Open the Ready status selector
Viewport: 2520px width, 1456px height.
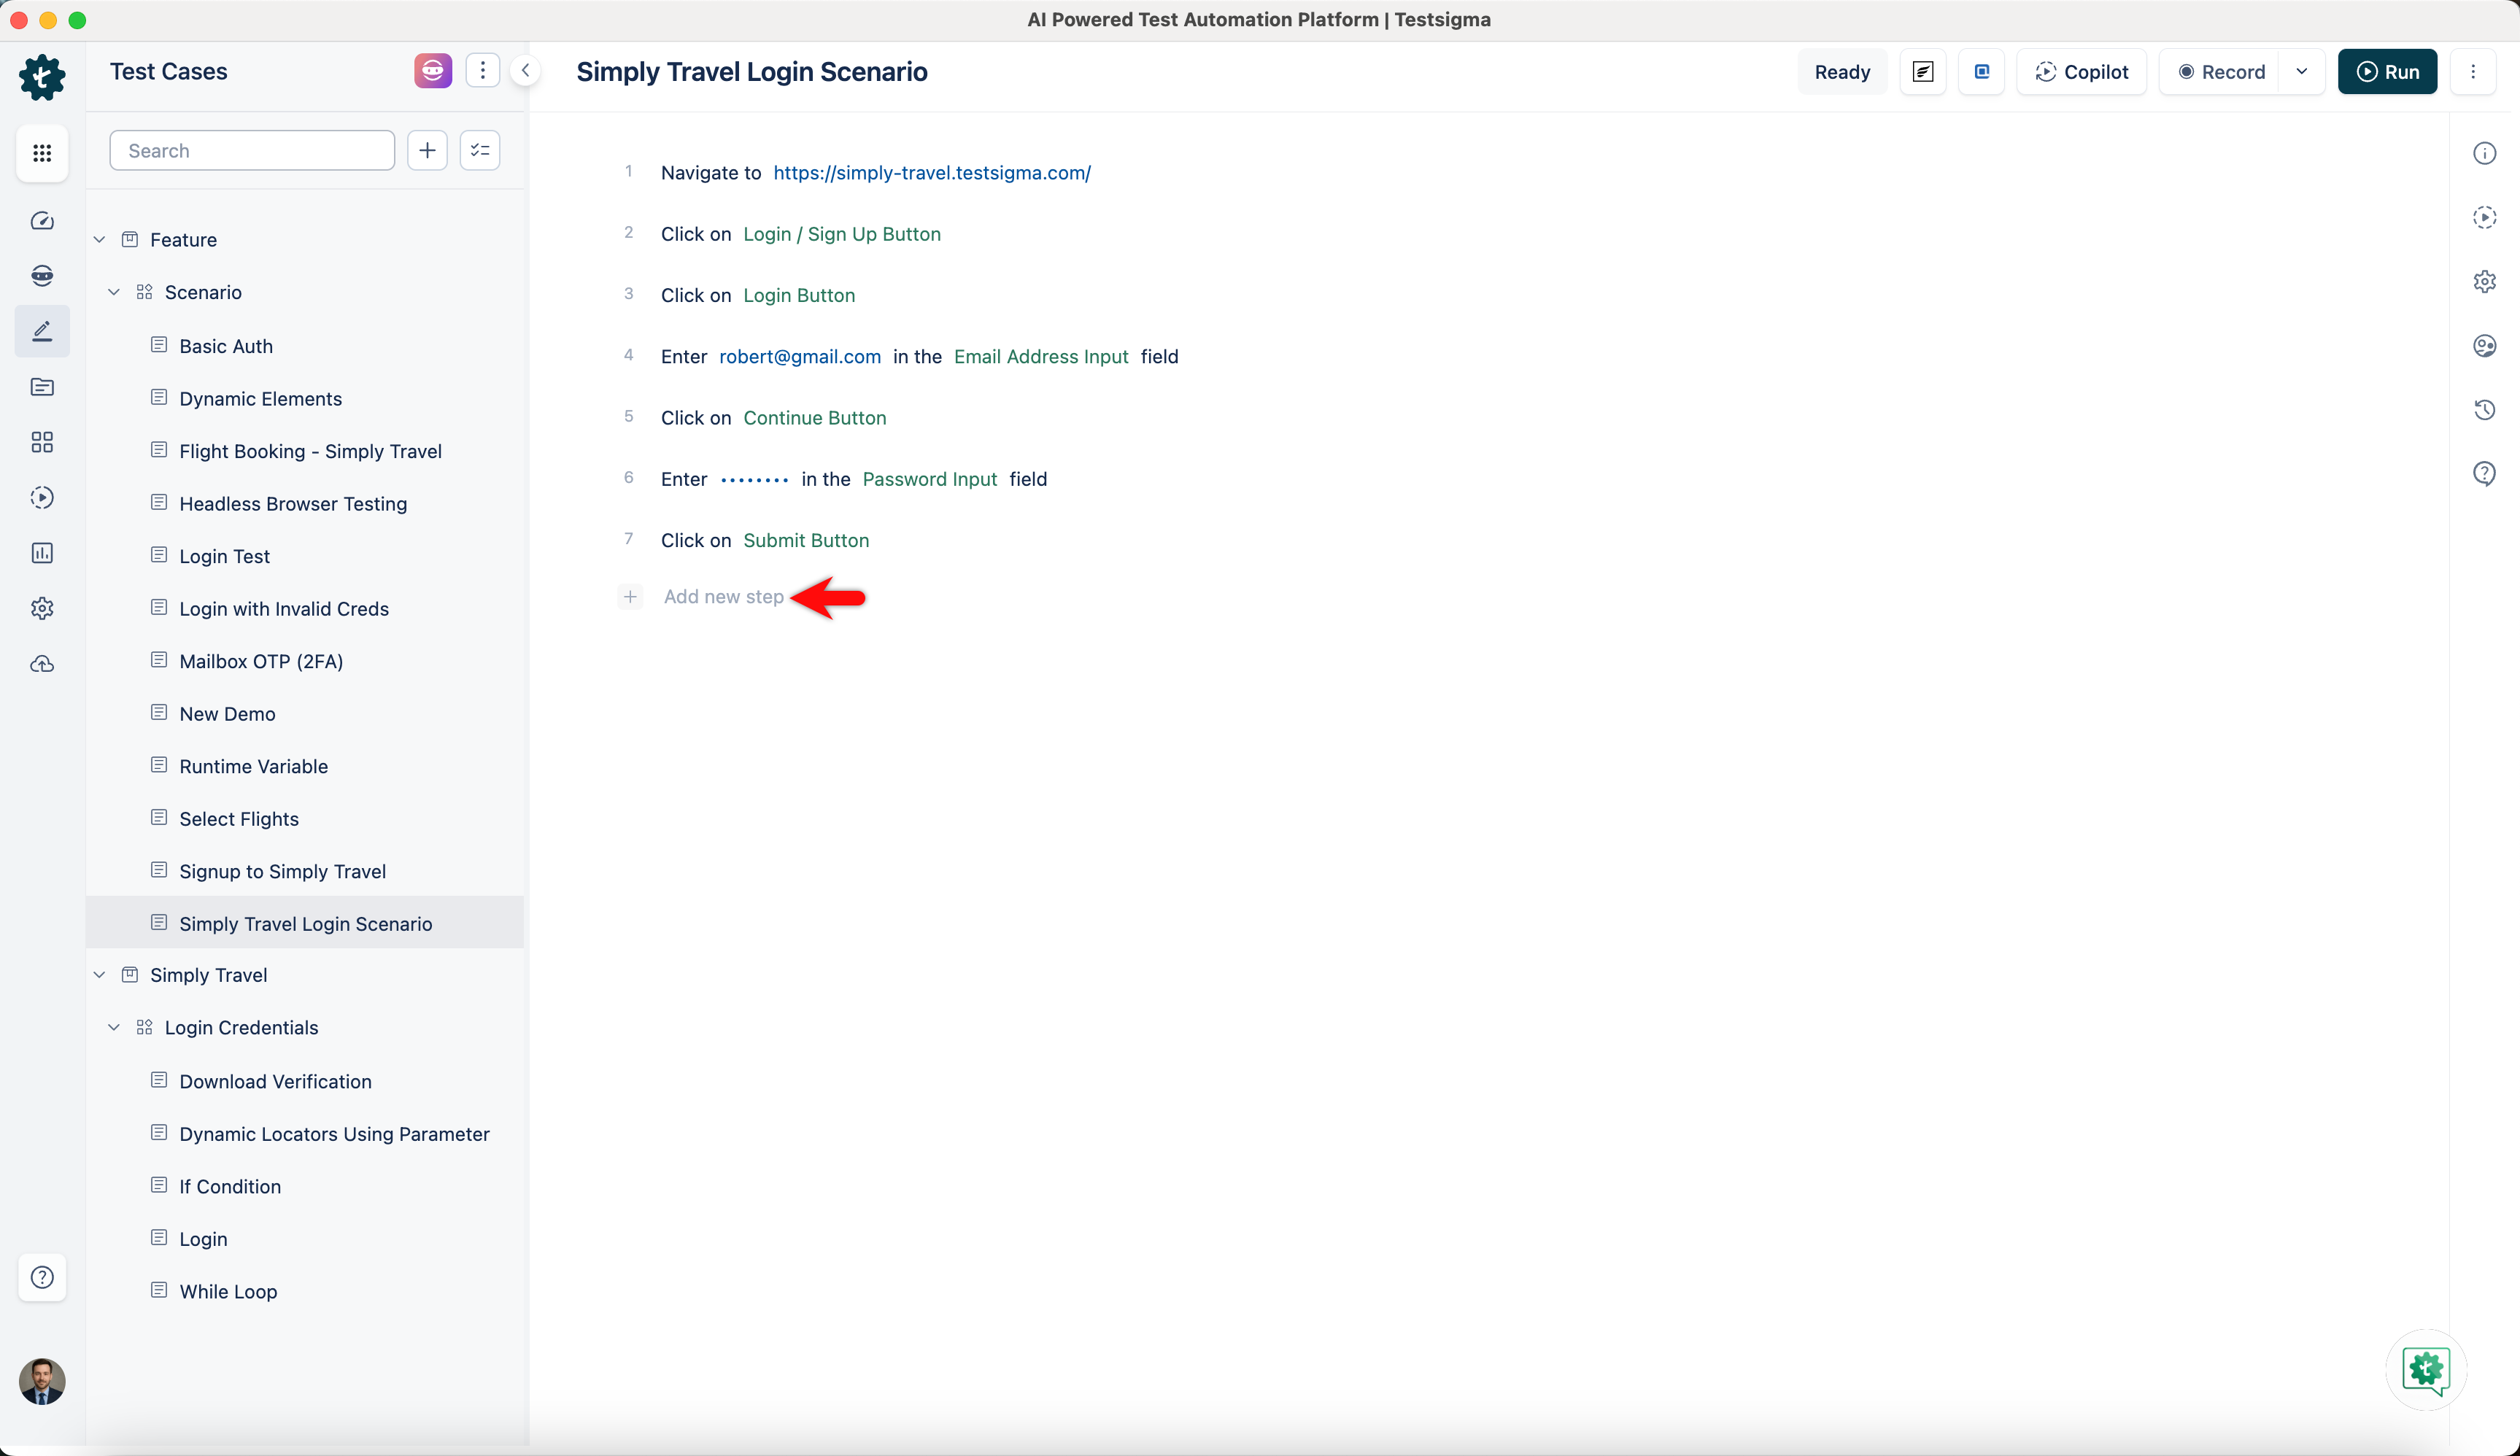[1841, 72]
